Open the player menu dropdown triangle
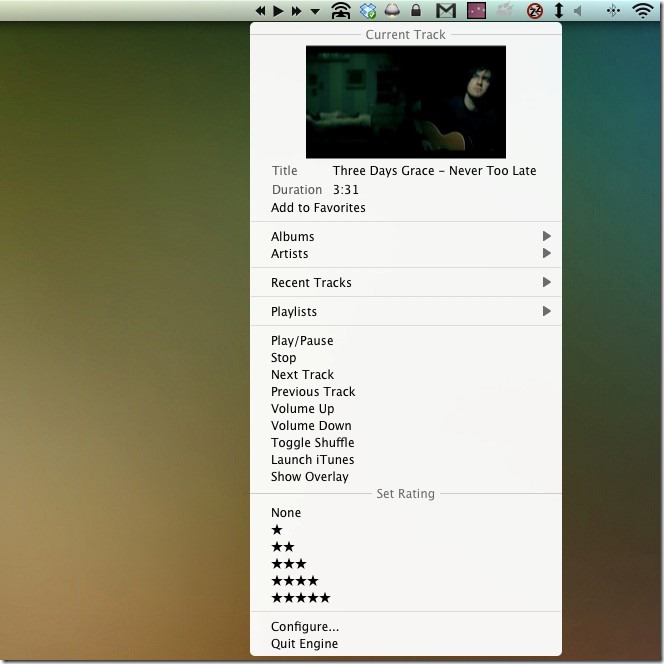 click(315, 11)
